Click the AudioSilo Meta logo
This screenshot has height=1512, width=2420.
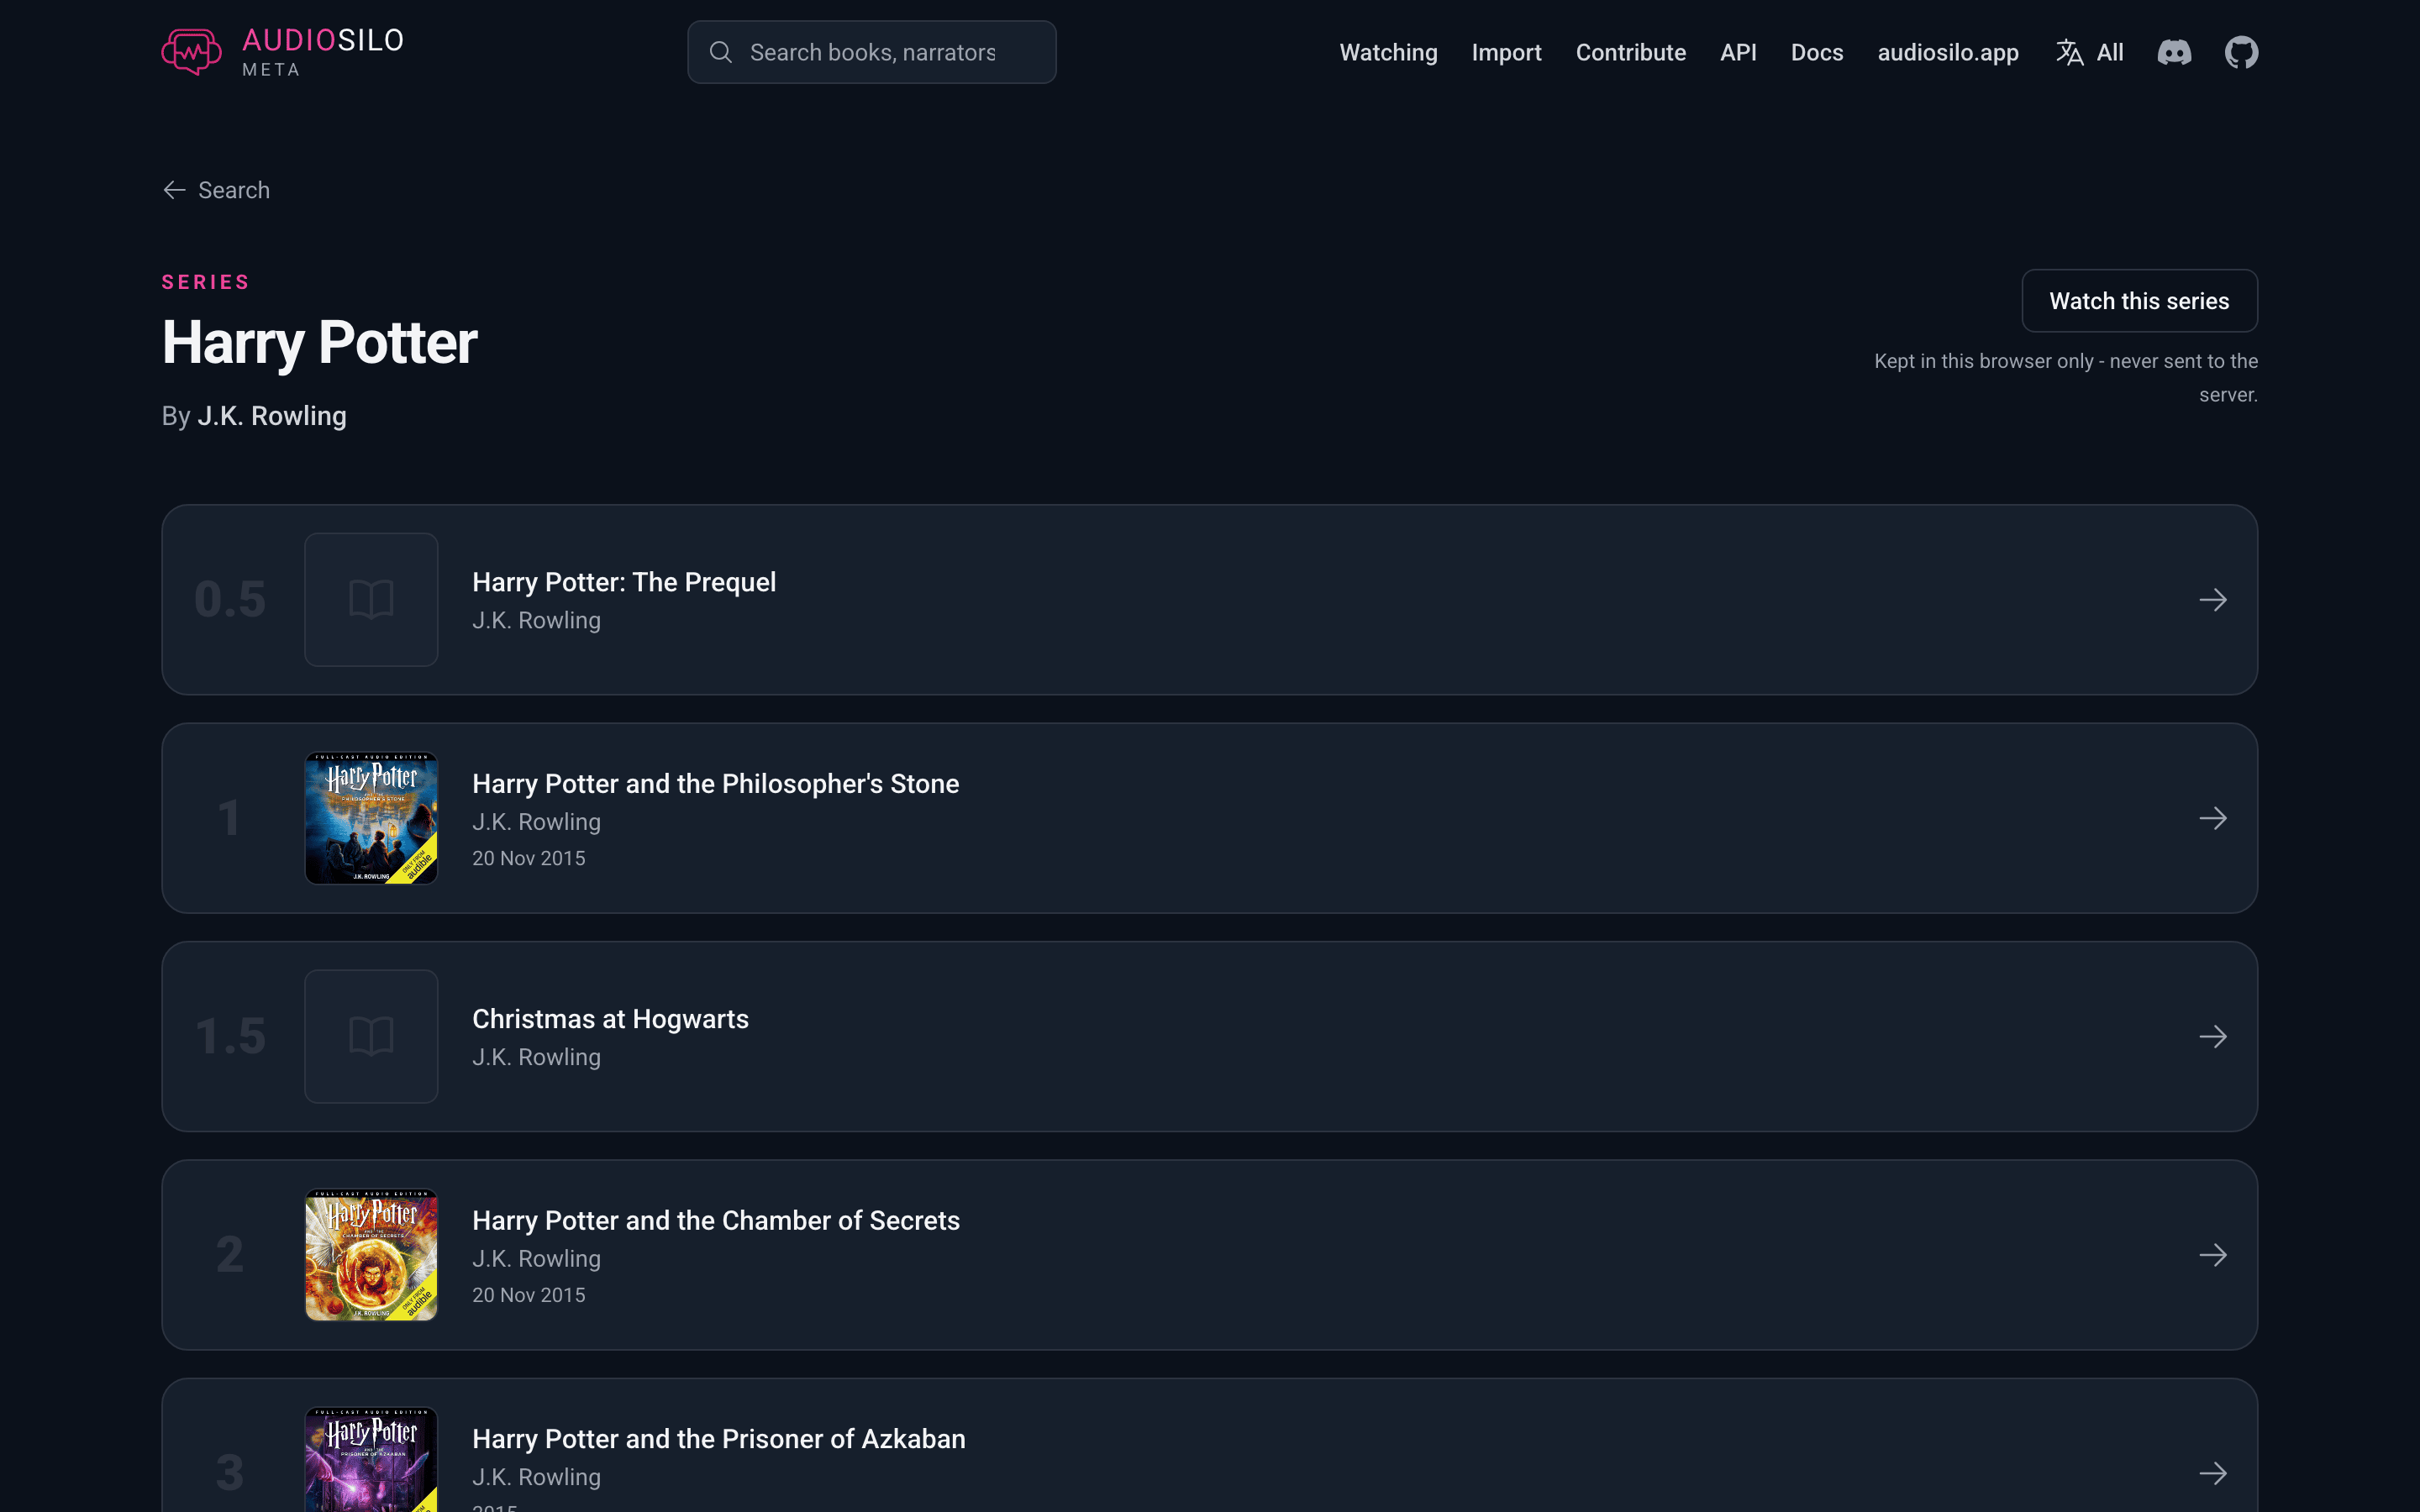tap(283, 52)
